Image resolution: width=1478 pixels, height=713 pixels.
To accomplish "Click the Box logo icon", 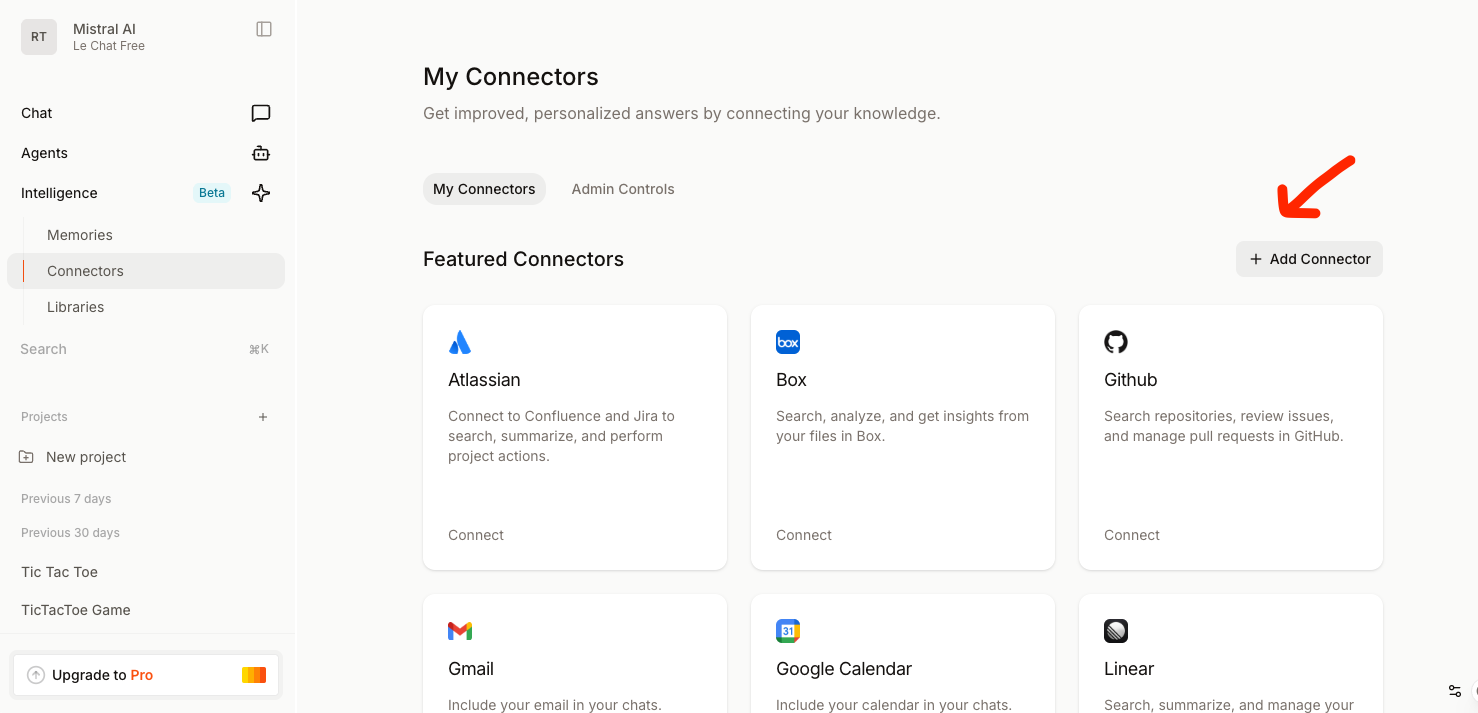I will pyautogui.click(x=788, y=341).
